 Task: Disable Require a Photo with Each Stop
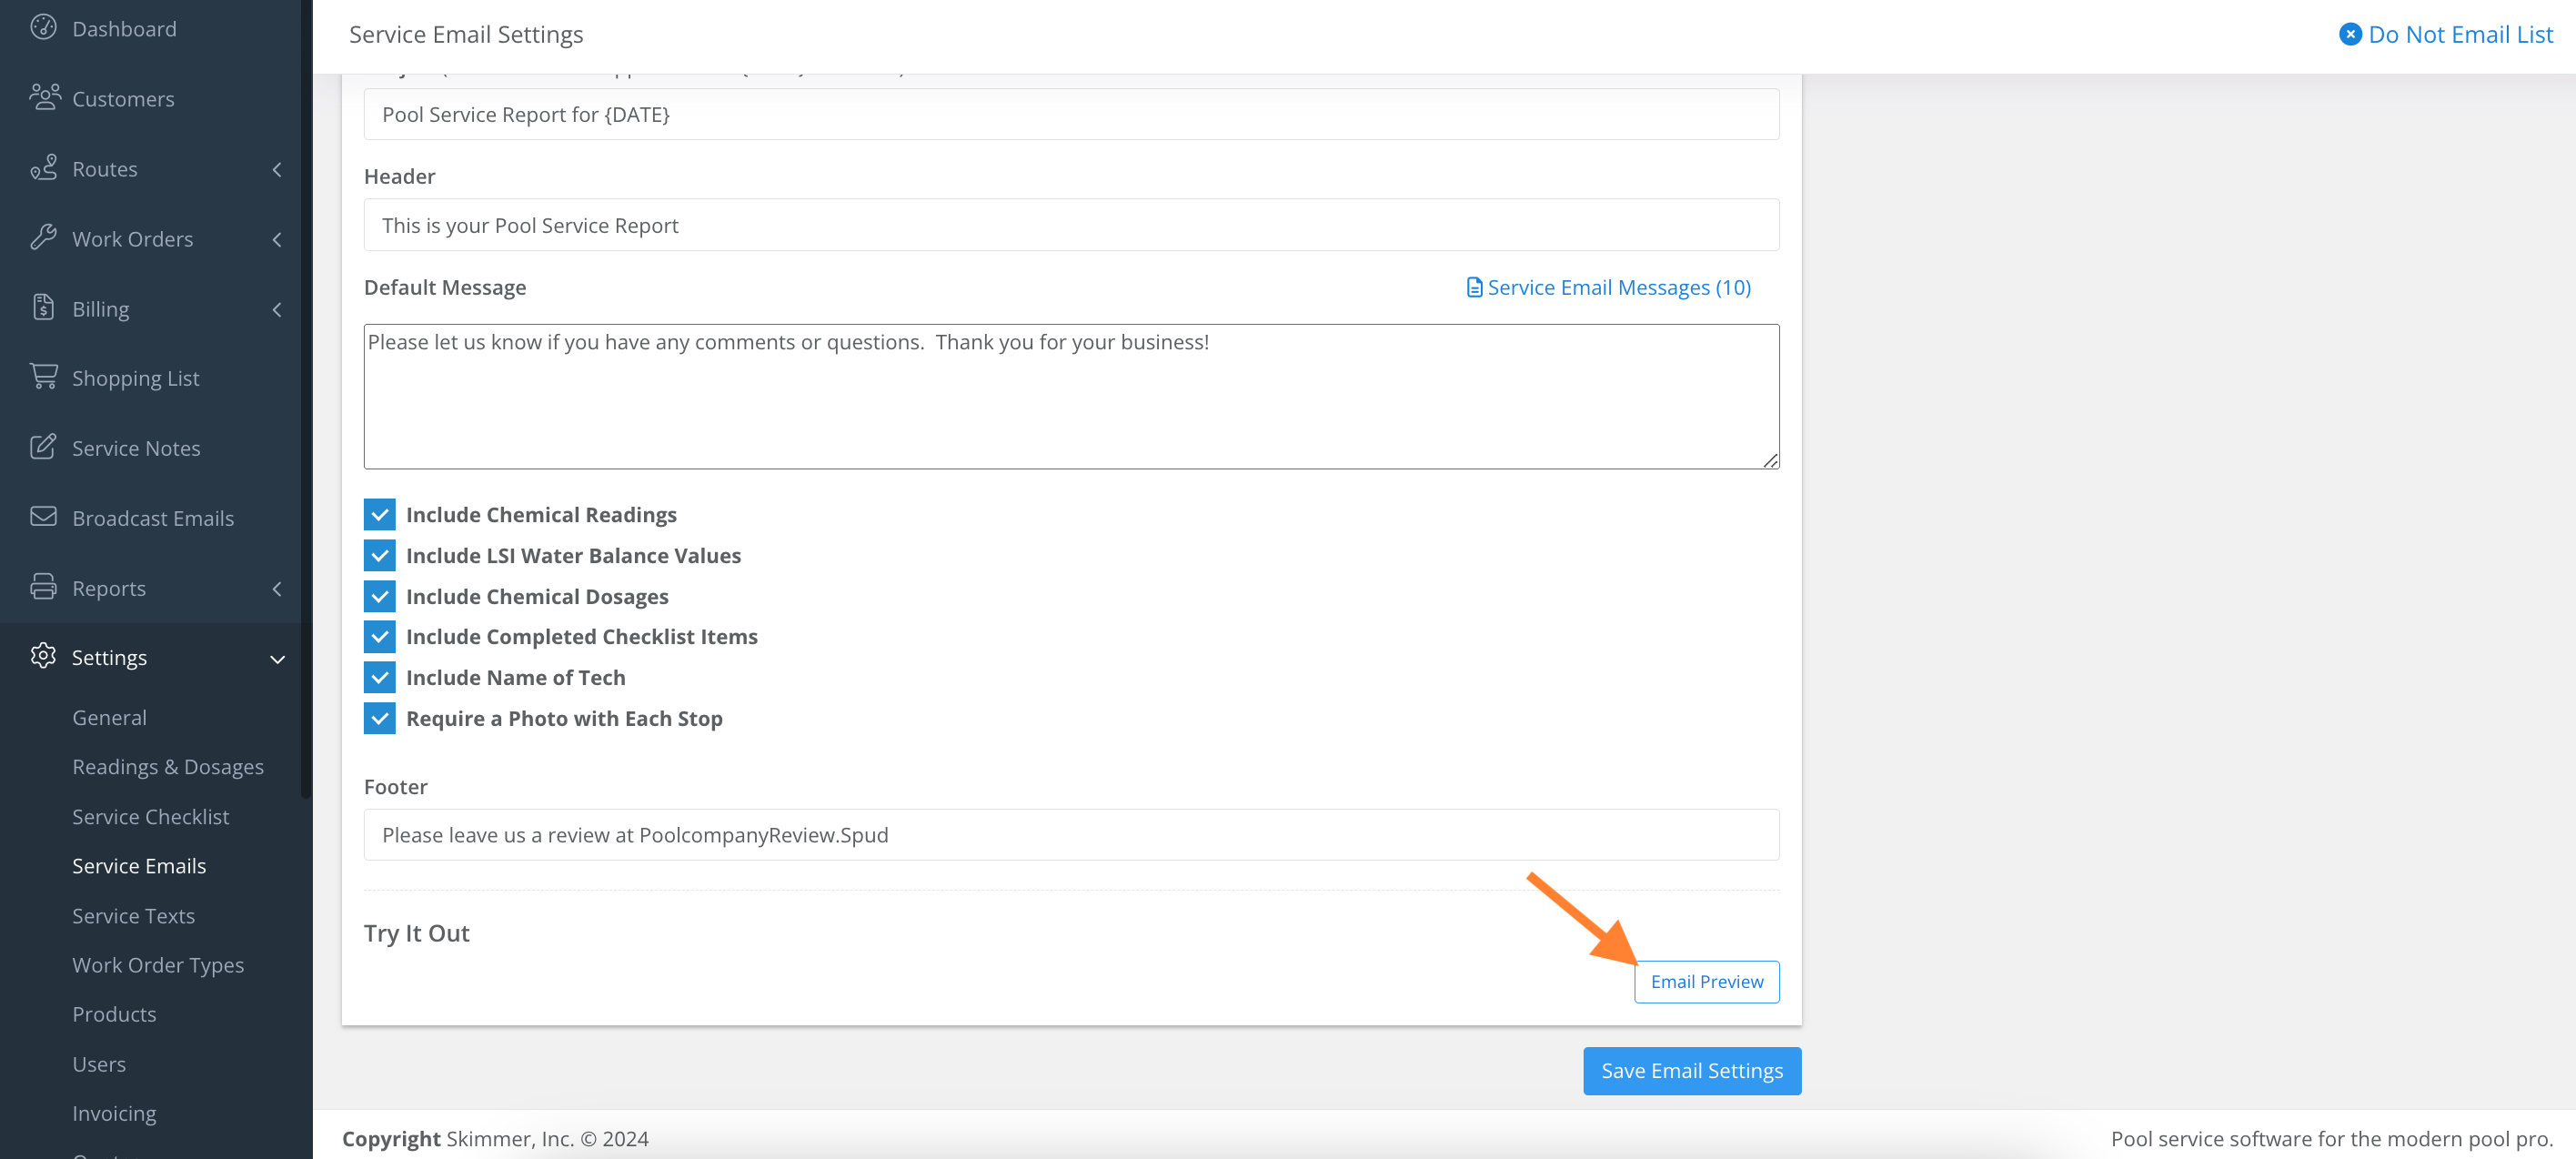click(379, 719)
